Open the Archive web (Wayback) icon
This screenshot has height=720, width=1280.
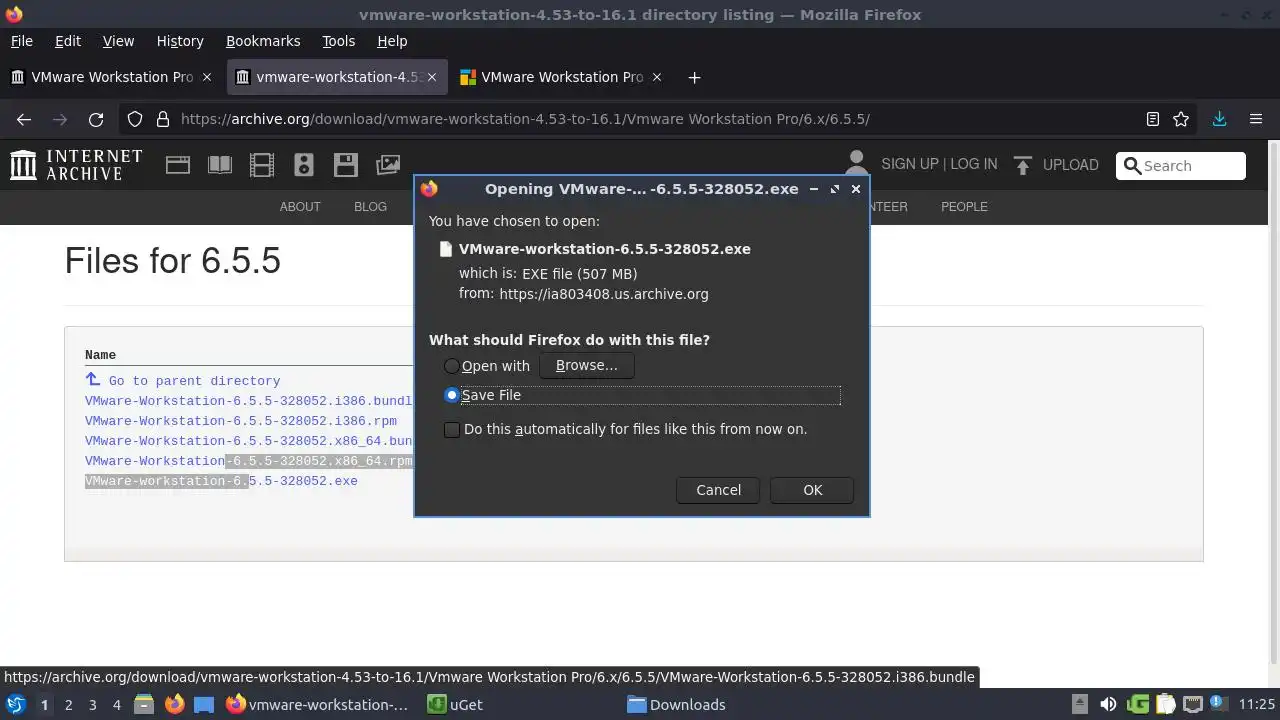178,165
